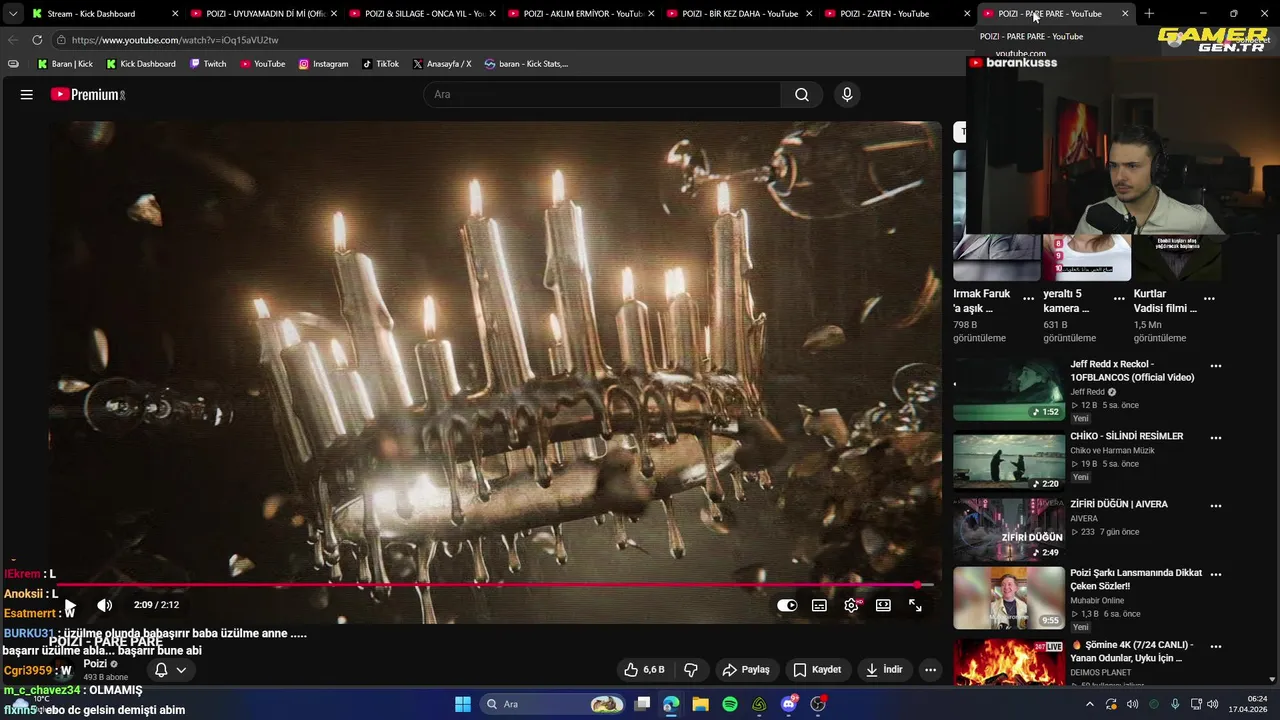Open the player settings gear
Screen dimensions: 1280x720
[x=851, y=605]
